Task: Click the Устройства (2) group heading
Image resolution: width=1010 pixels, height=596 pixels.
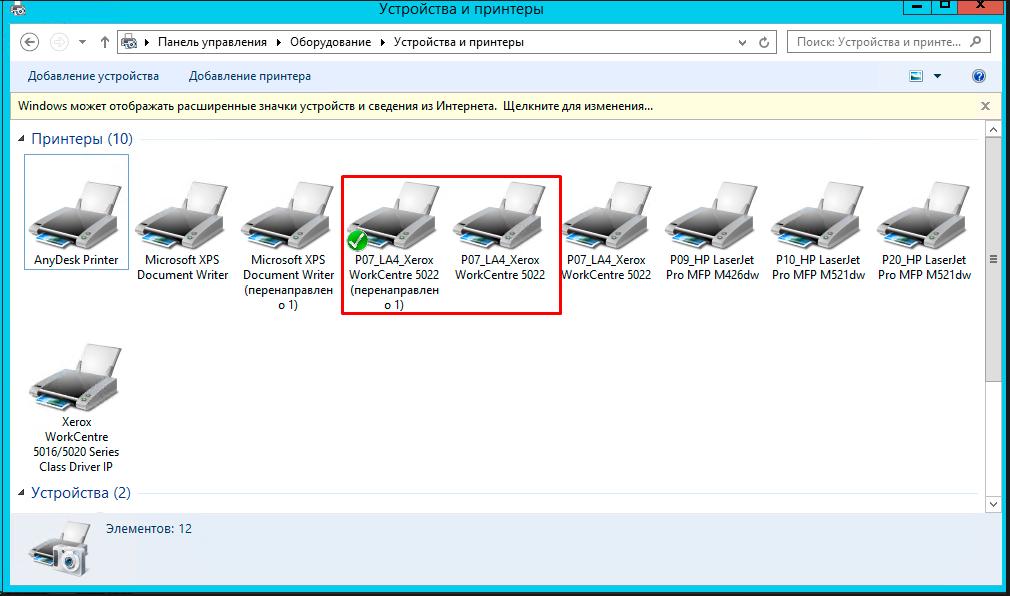Action: 81,493
